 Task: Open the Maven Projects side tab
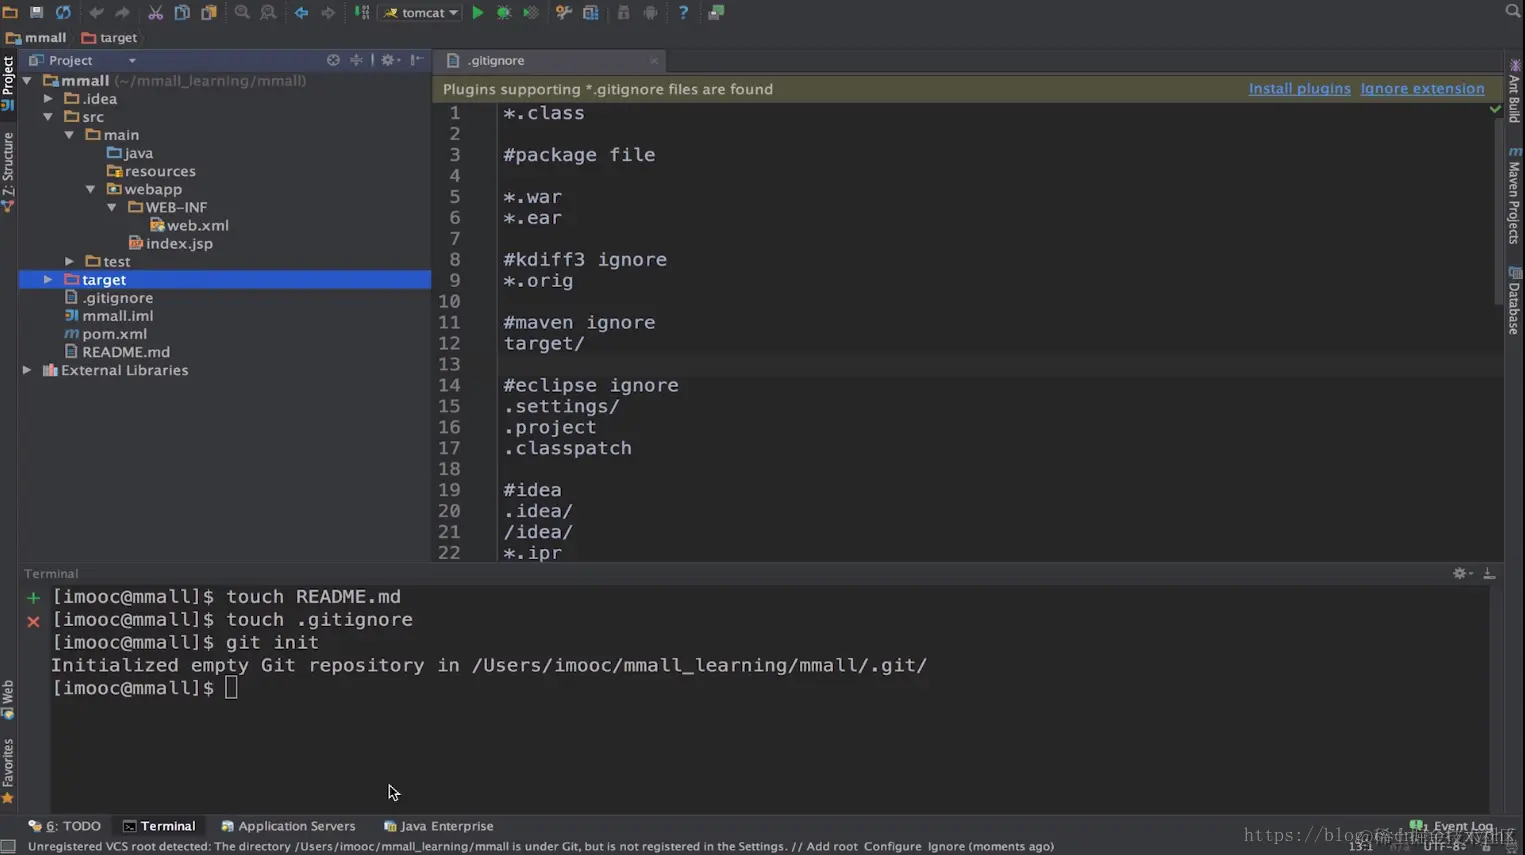[x=1514, y=196]
